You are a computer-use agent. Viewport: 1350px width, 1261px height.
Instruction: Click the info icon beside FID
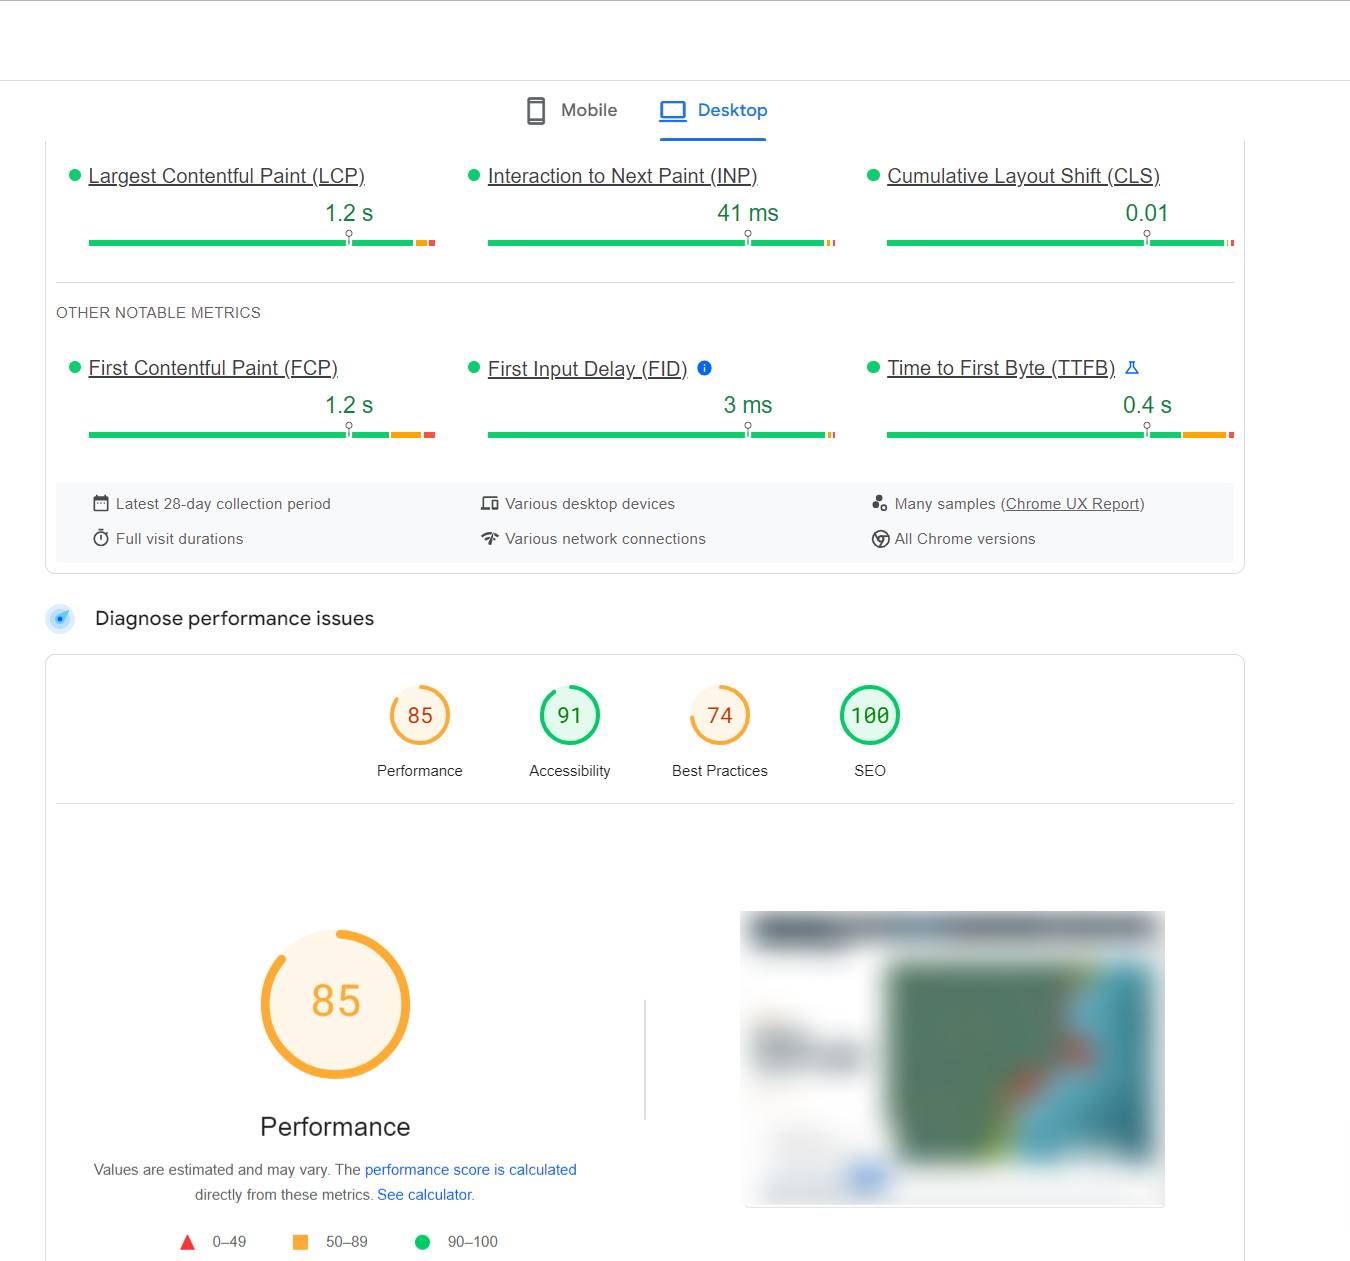704,368
